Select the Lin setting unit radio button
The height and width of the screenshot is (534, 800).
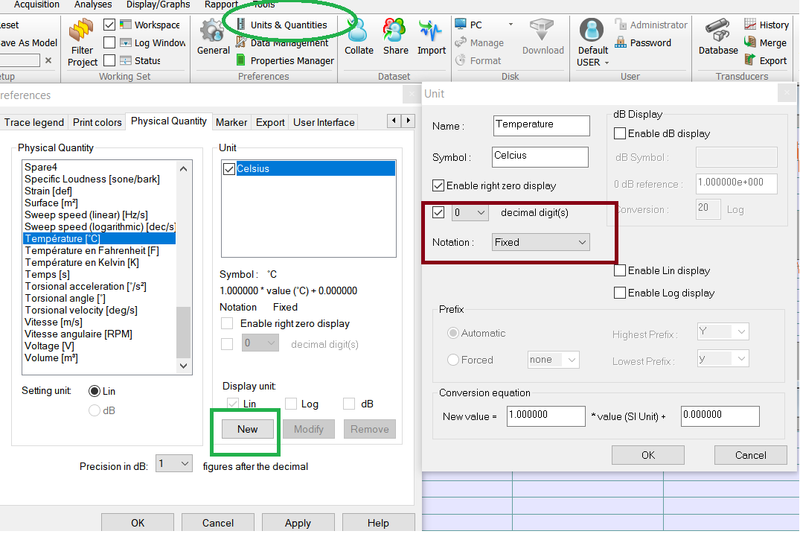click(x=94, y=391)
